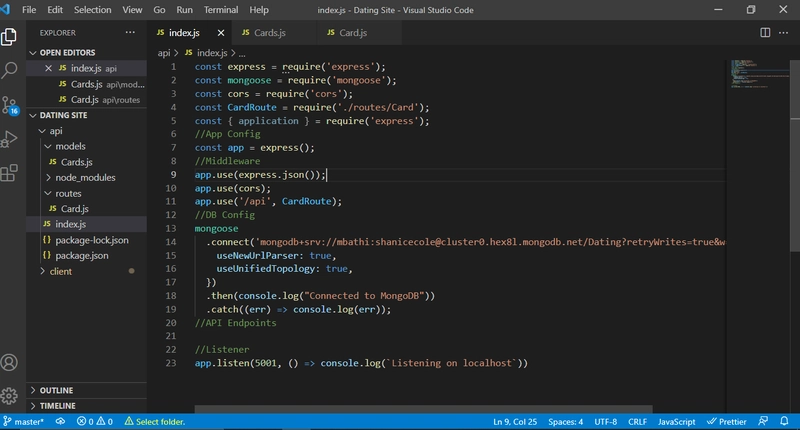
Task: Open the Search view in activity bar
Action: pos(9,70)
